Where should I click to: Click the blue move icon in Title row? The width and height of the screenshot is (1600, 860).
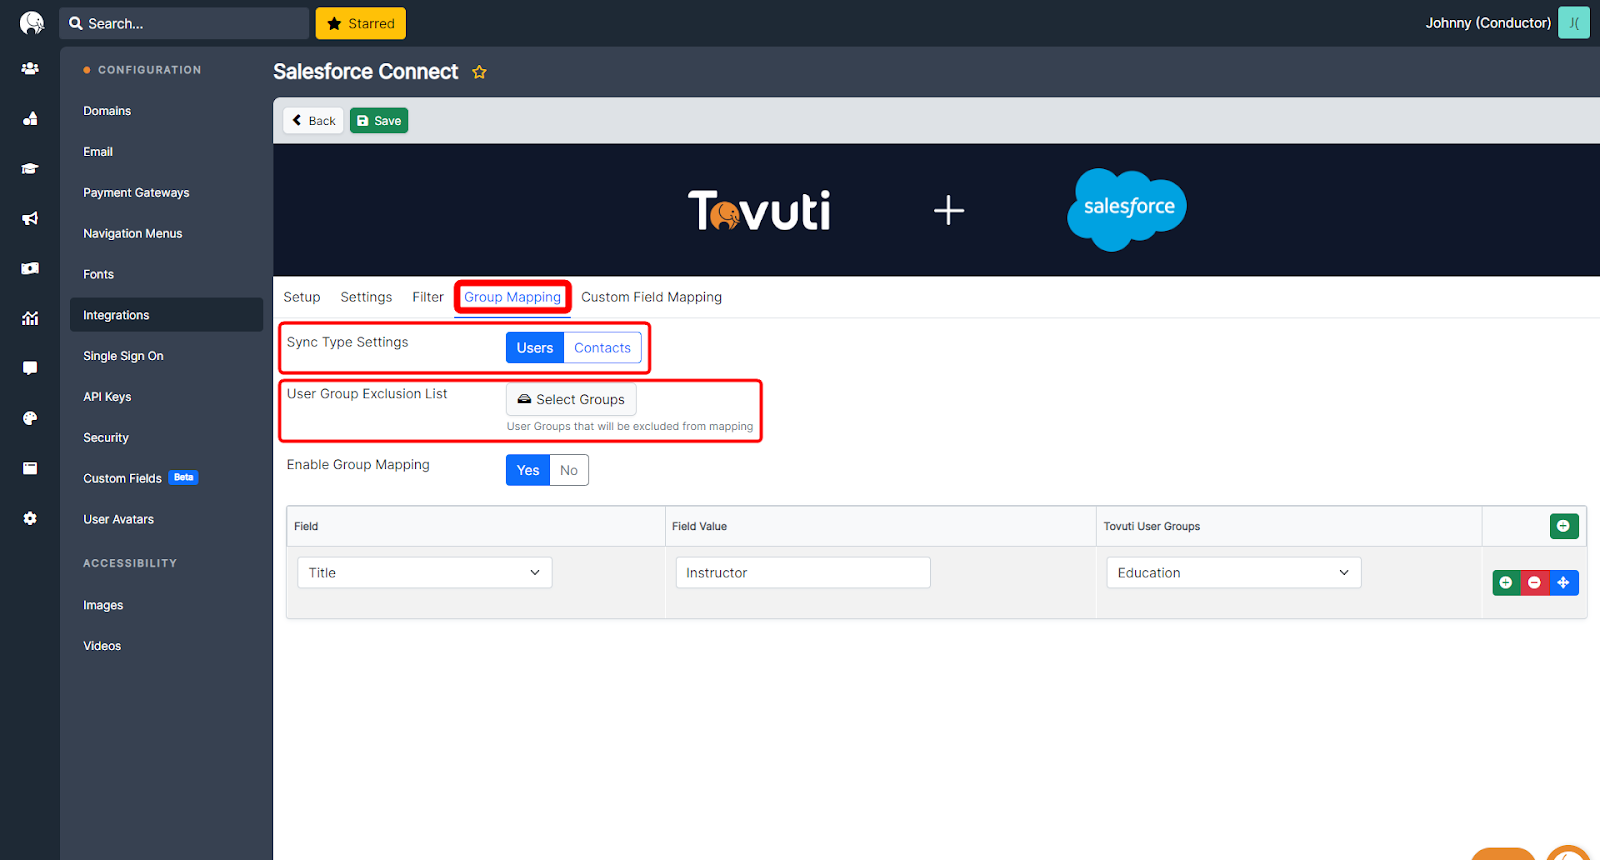(x=1563, y=582)
